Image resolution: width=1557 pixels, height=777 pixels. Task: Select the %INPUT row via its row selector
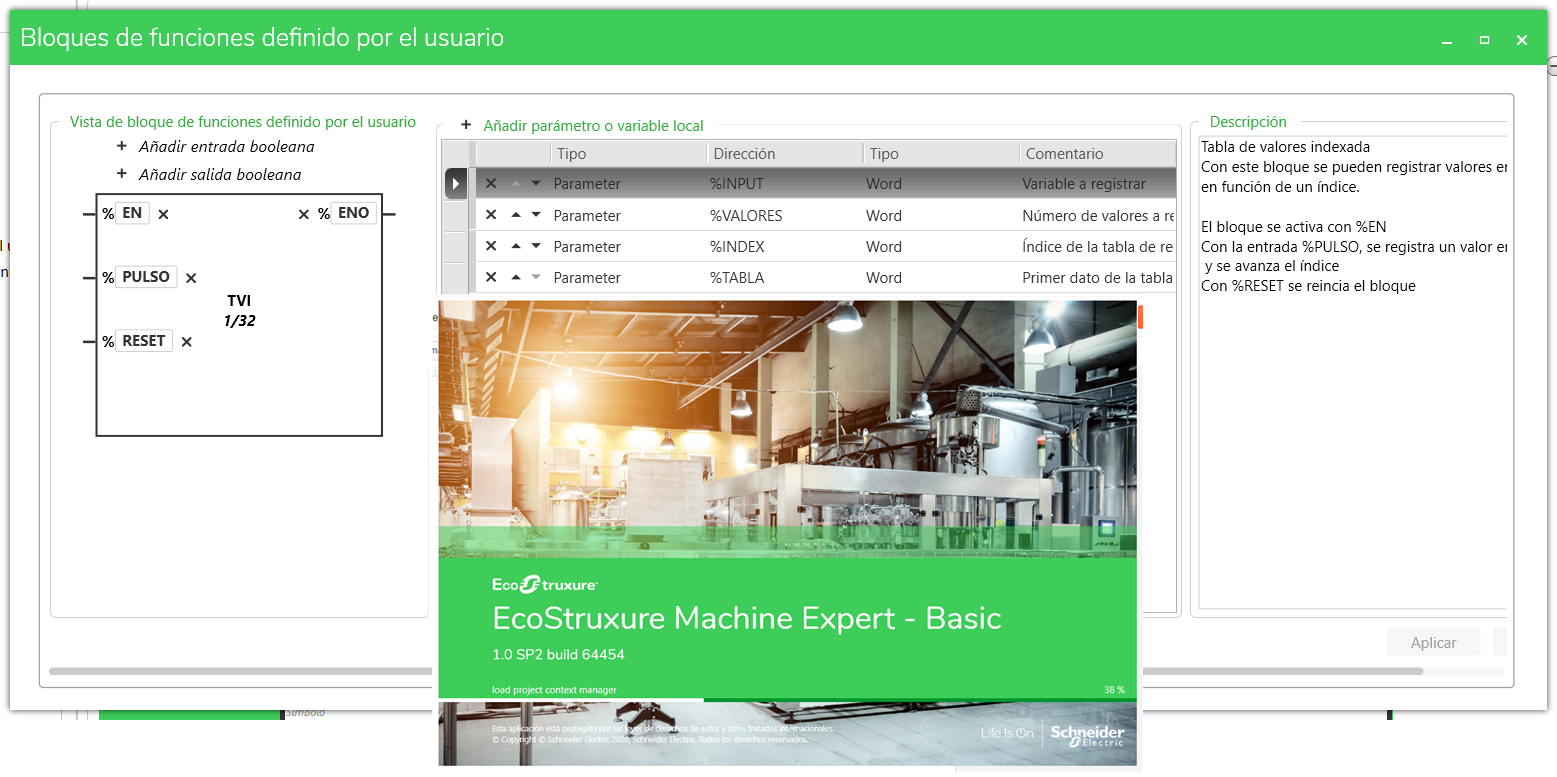pos(455,184)
